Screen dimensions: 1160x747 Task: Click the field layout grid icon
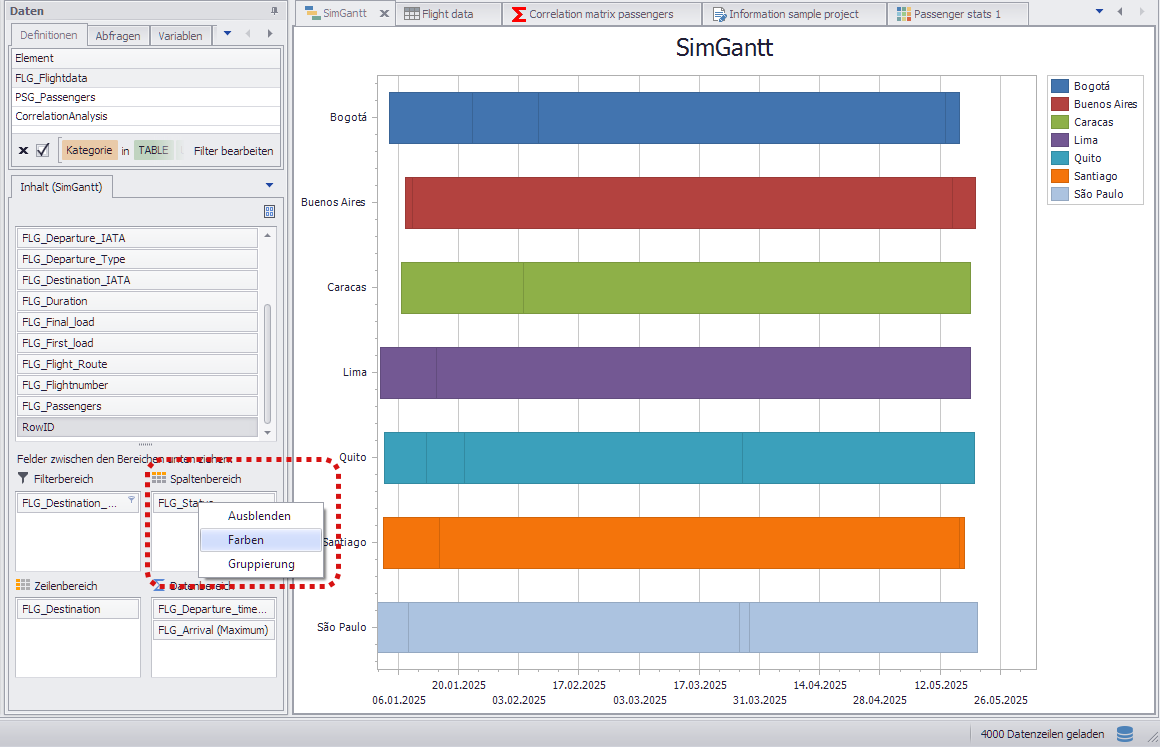[x=269, y=211]
